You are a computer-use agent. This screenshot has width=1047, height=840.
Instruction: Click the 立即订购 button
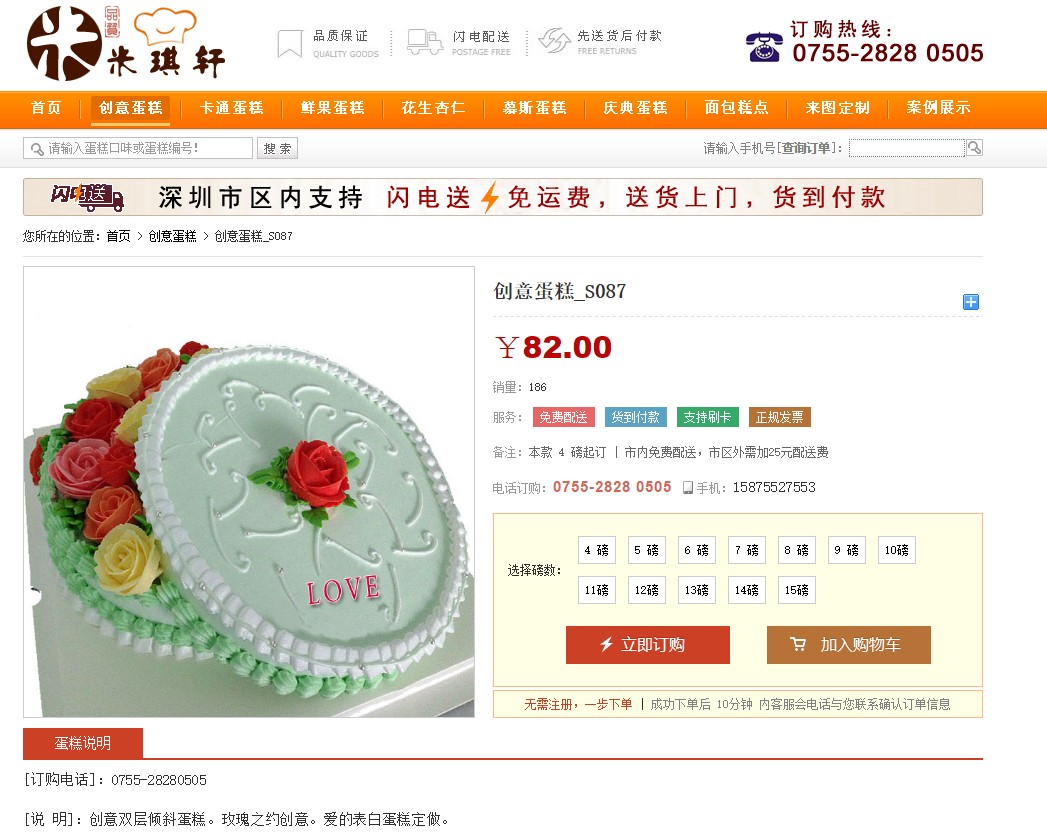tap(648, 645)
